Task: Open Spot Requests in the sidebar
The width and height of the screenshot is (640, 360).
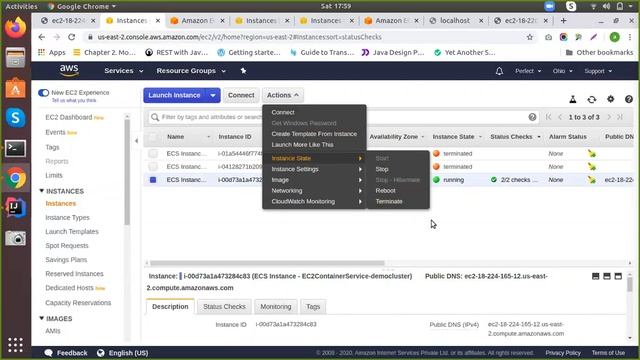Action: click(67, 246)
